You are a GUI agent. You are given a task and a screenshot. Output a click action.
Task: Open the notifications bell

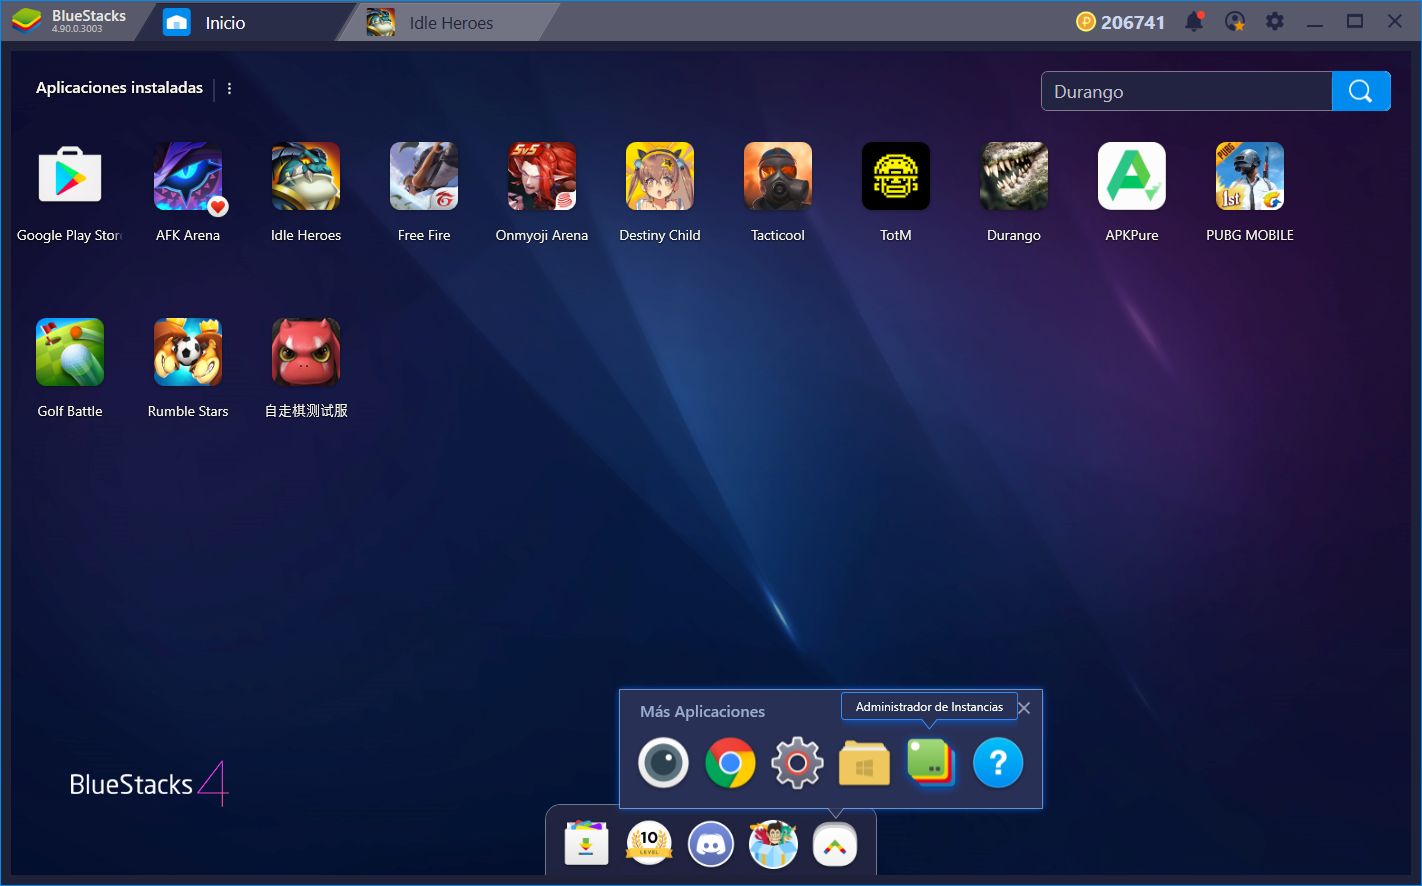pos(1194,21)
